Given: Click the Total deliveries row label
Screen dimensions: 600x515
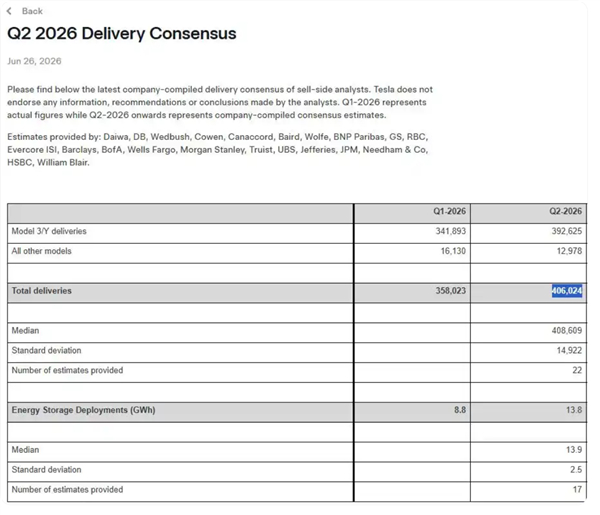Looking at the screenshot, I should pos(41,291).
